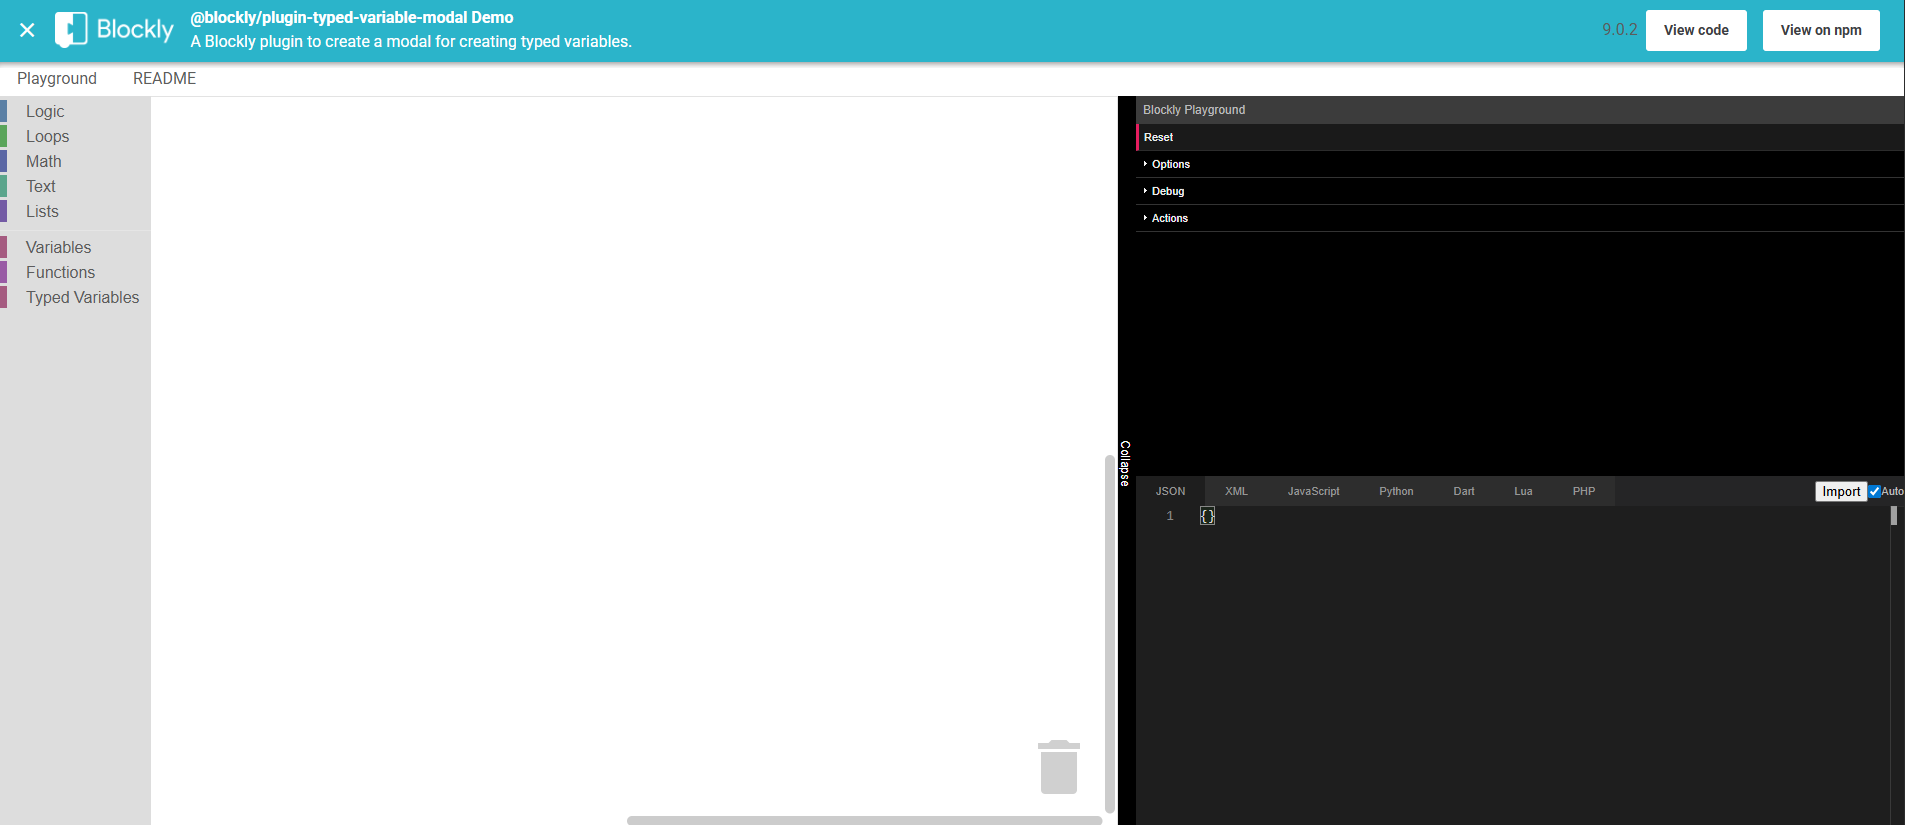
Task: Open the Functions toolbox category
Action: tap(75, 272)
